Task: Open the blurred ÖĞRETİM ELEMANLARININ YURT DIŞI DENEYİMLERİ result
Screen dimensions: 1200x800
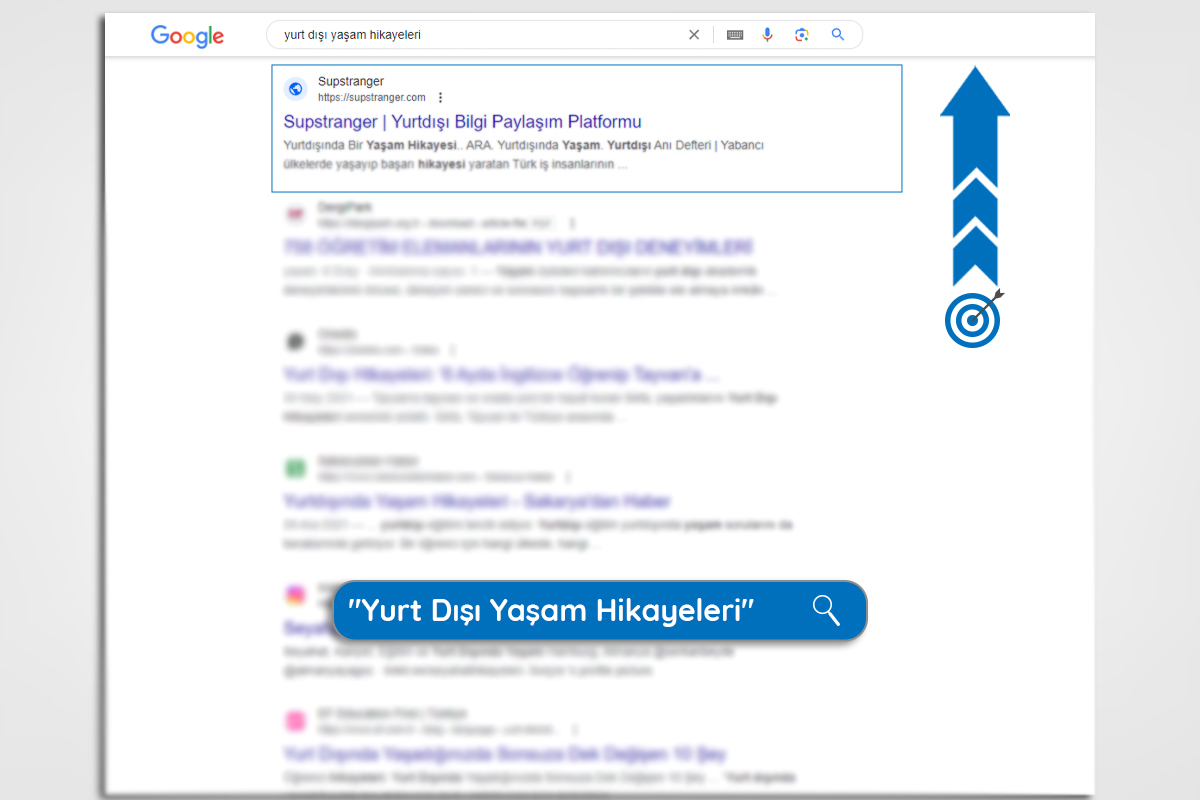Action: tap(518, 247)
